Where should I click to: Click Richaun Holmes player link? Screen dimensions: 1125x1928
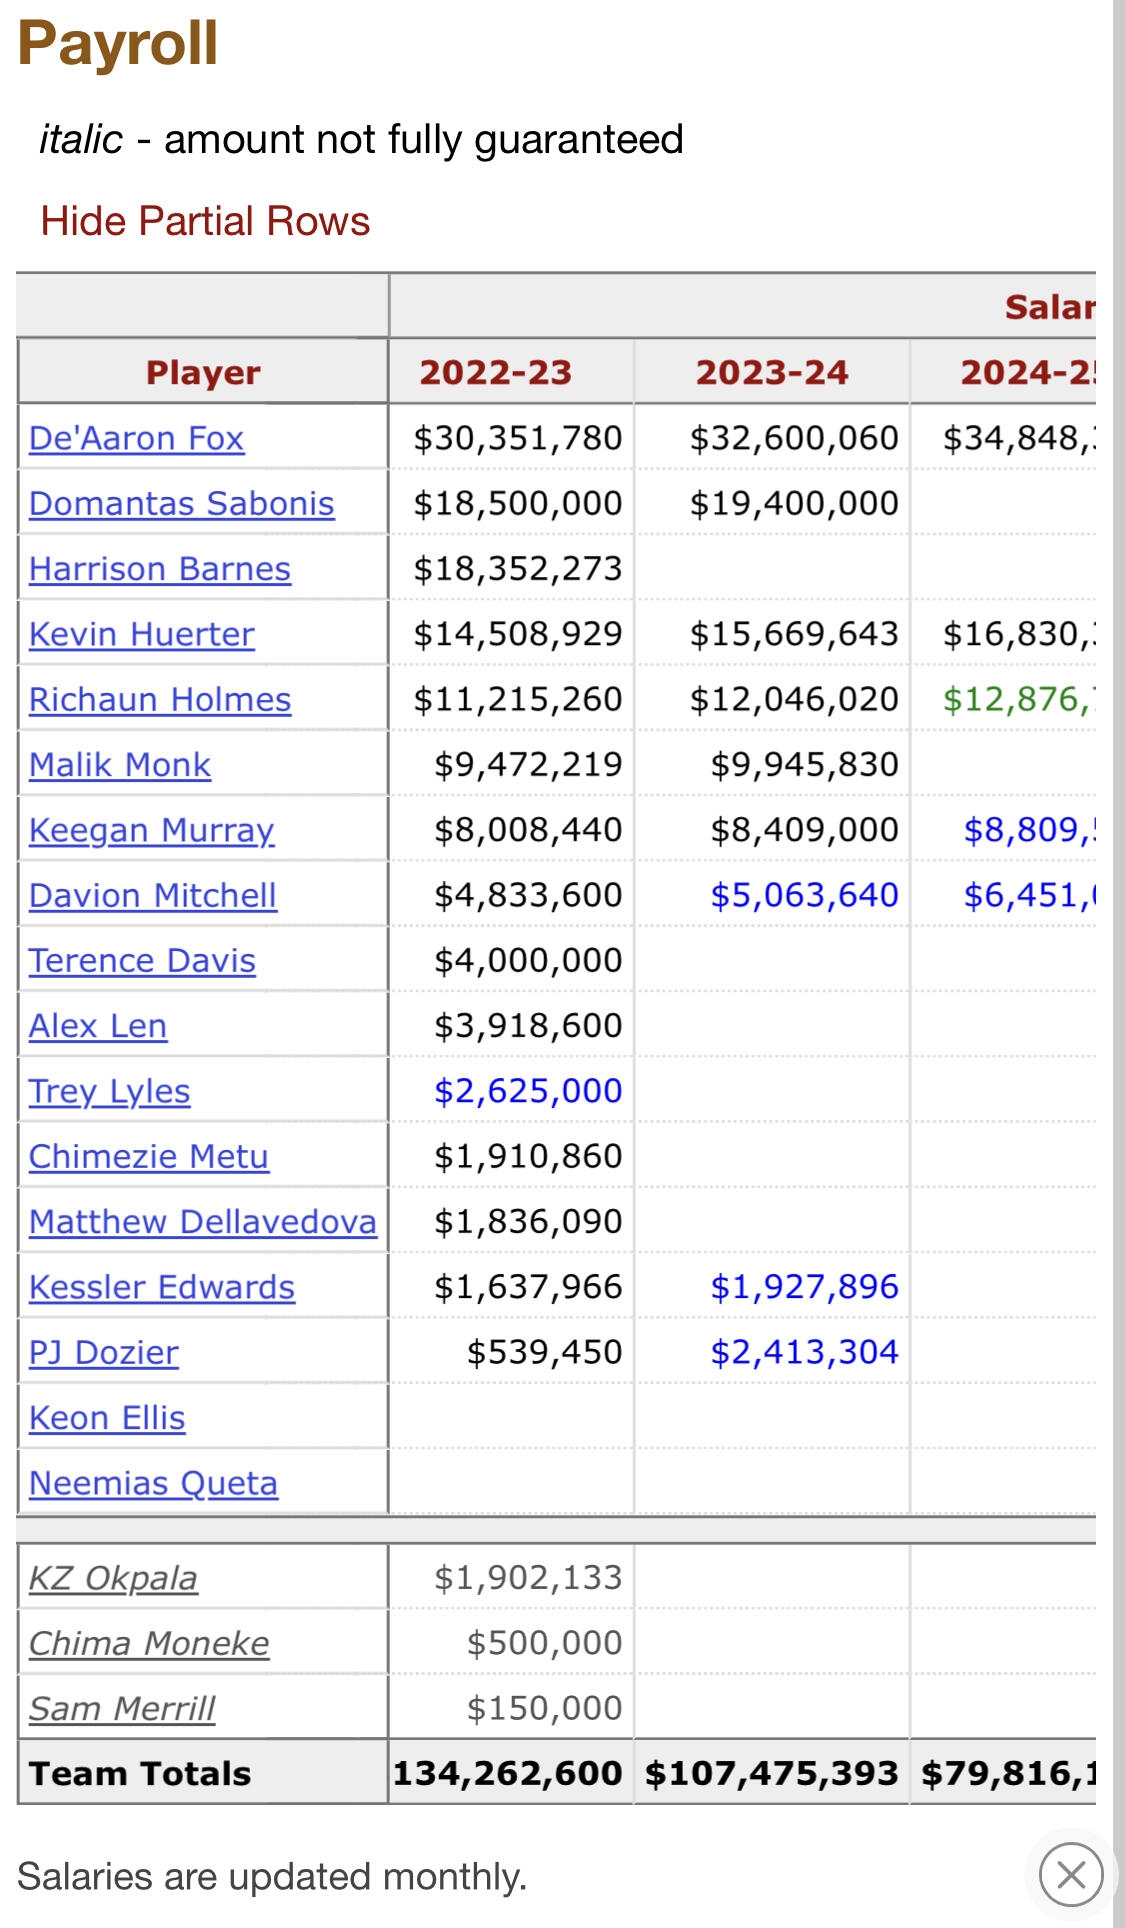pos(159,699)
